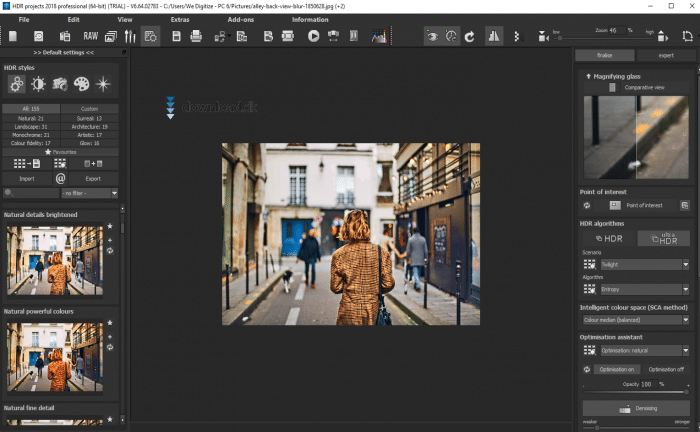The width and height of the screenshot is (700, 432).
Task: Select the camera HDR style icon
Action: 59,84
